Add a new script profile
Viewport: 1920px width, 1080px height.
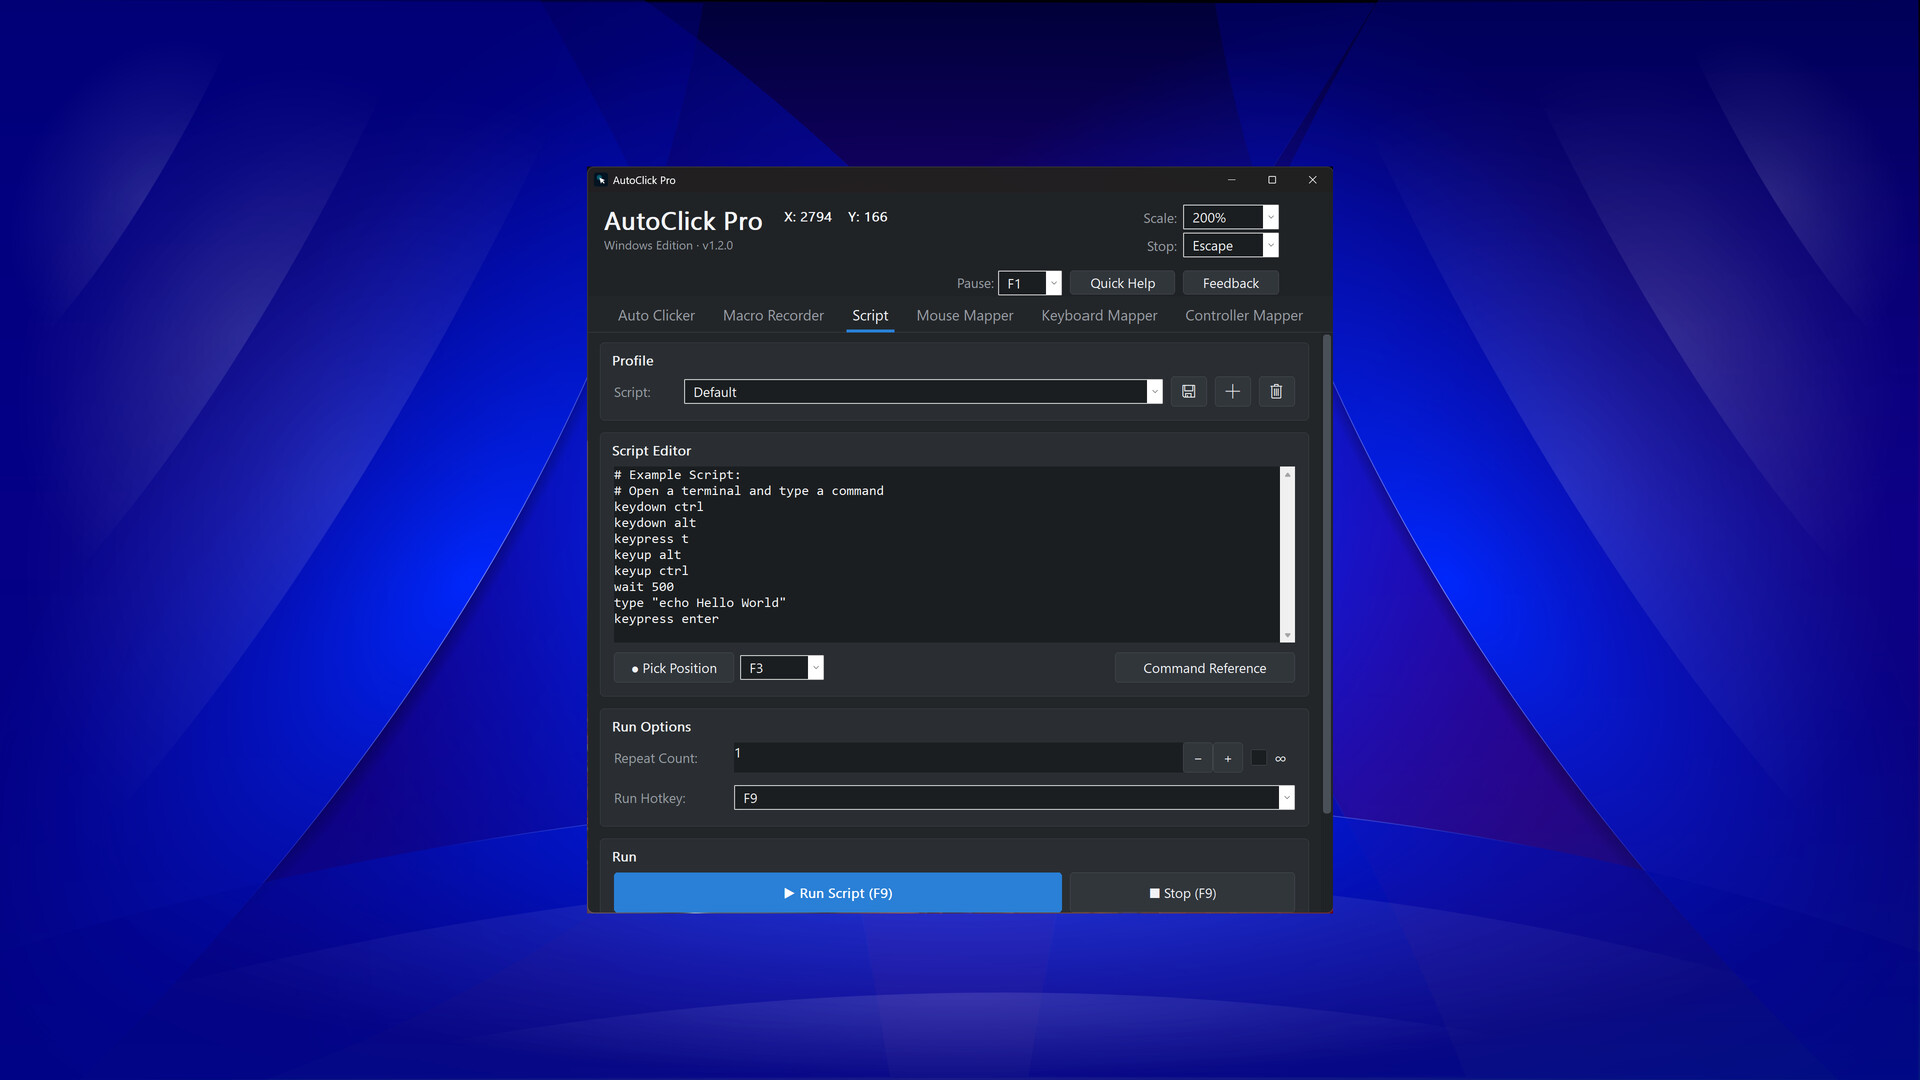tap(1232, 392)
